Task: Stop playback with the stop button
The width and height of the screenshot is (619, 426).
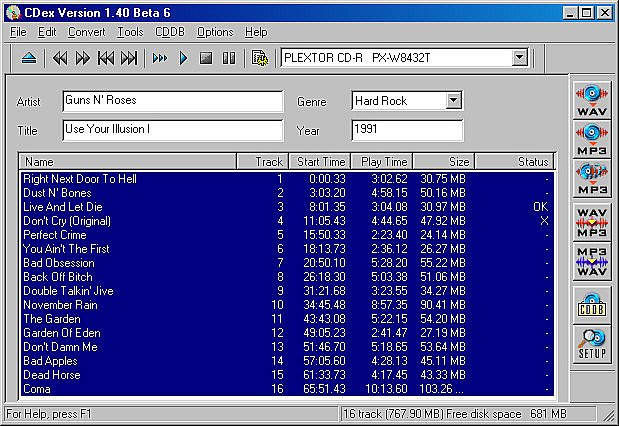Action: pyautogui.click(x=206, y=59)
